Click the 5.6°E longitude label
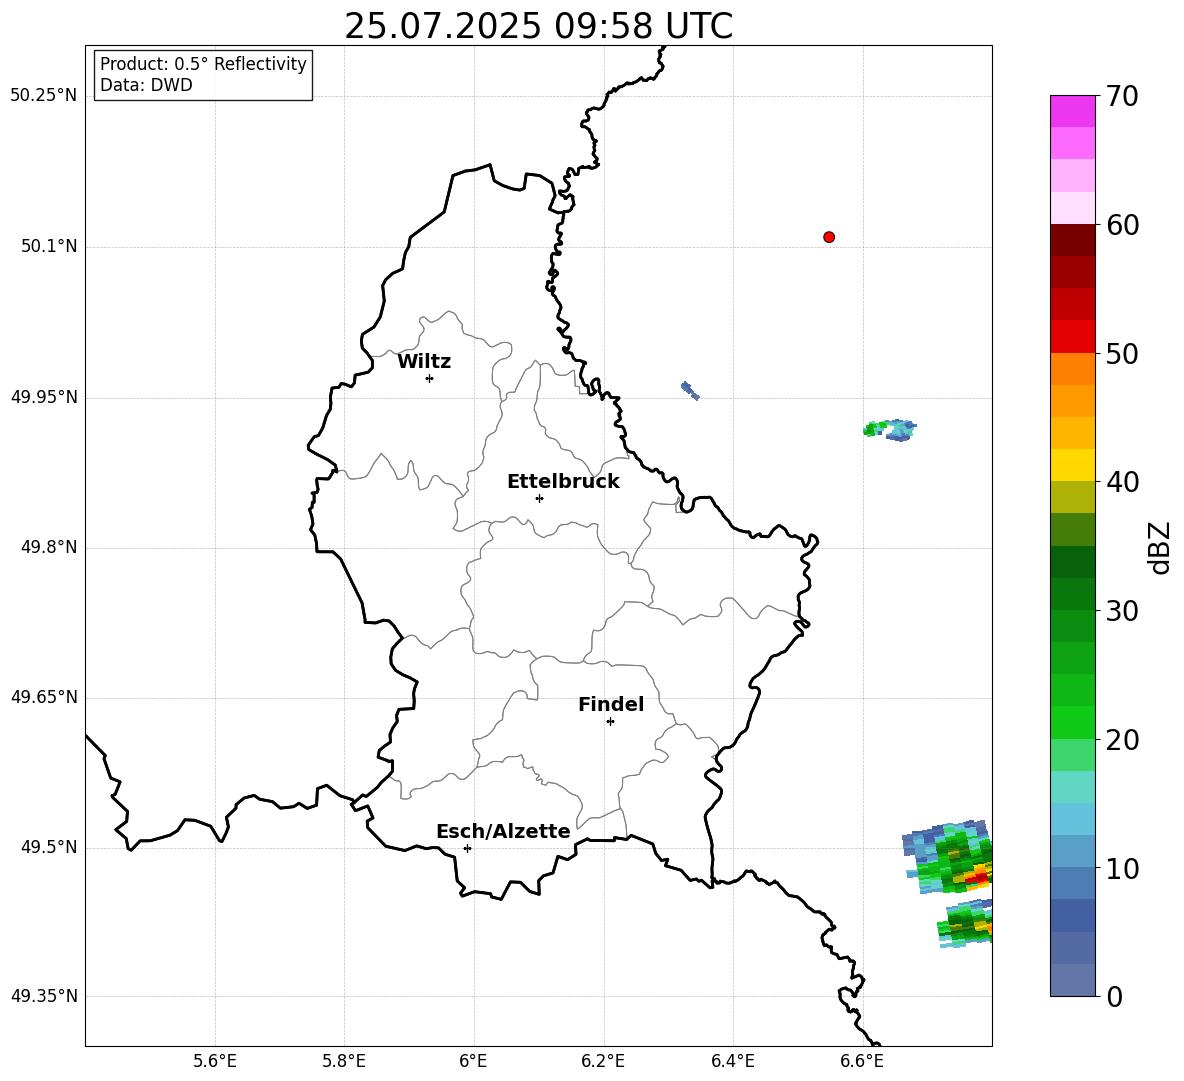The height and width of the screenshot is (1081, 1184). pos(215,1061)
